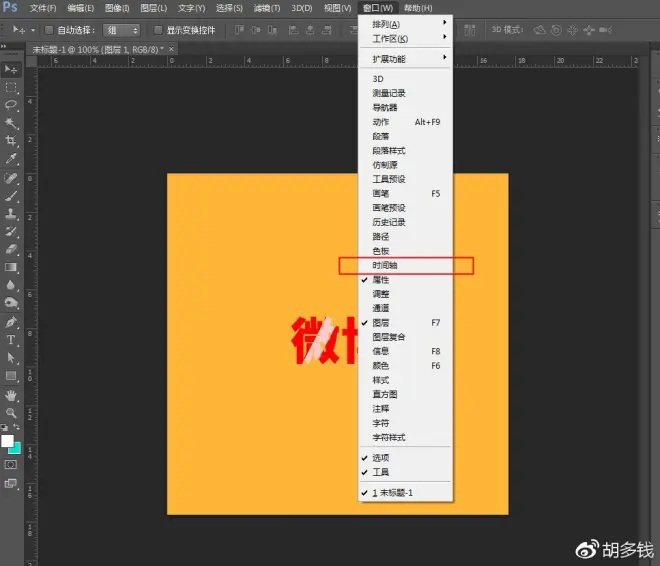Click auto-align layers icon in options bar
660x566 pixels.
(x=469, y=30)
